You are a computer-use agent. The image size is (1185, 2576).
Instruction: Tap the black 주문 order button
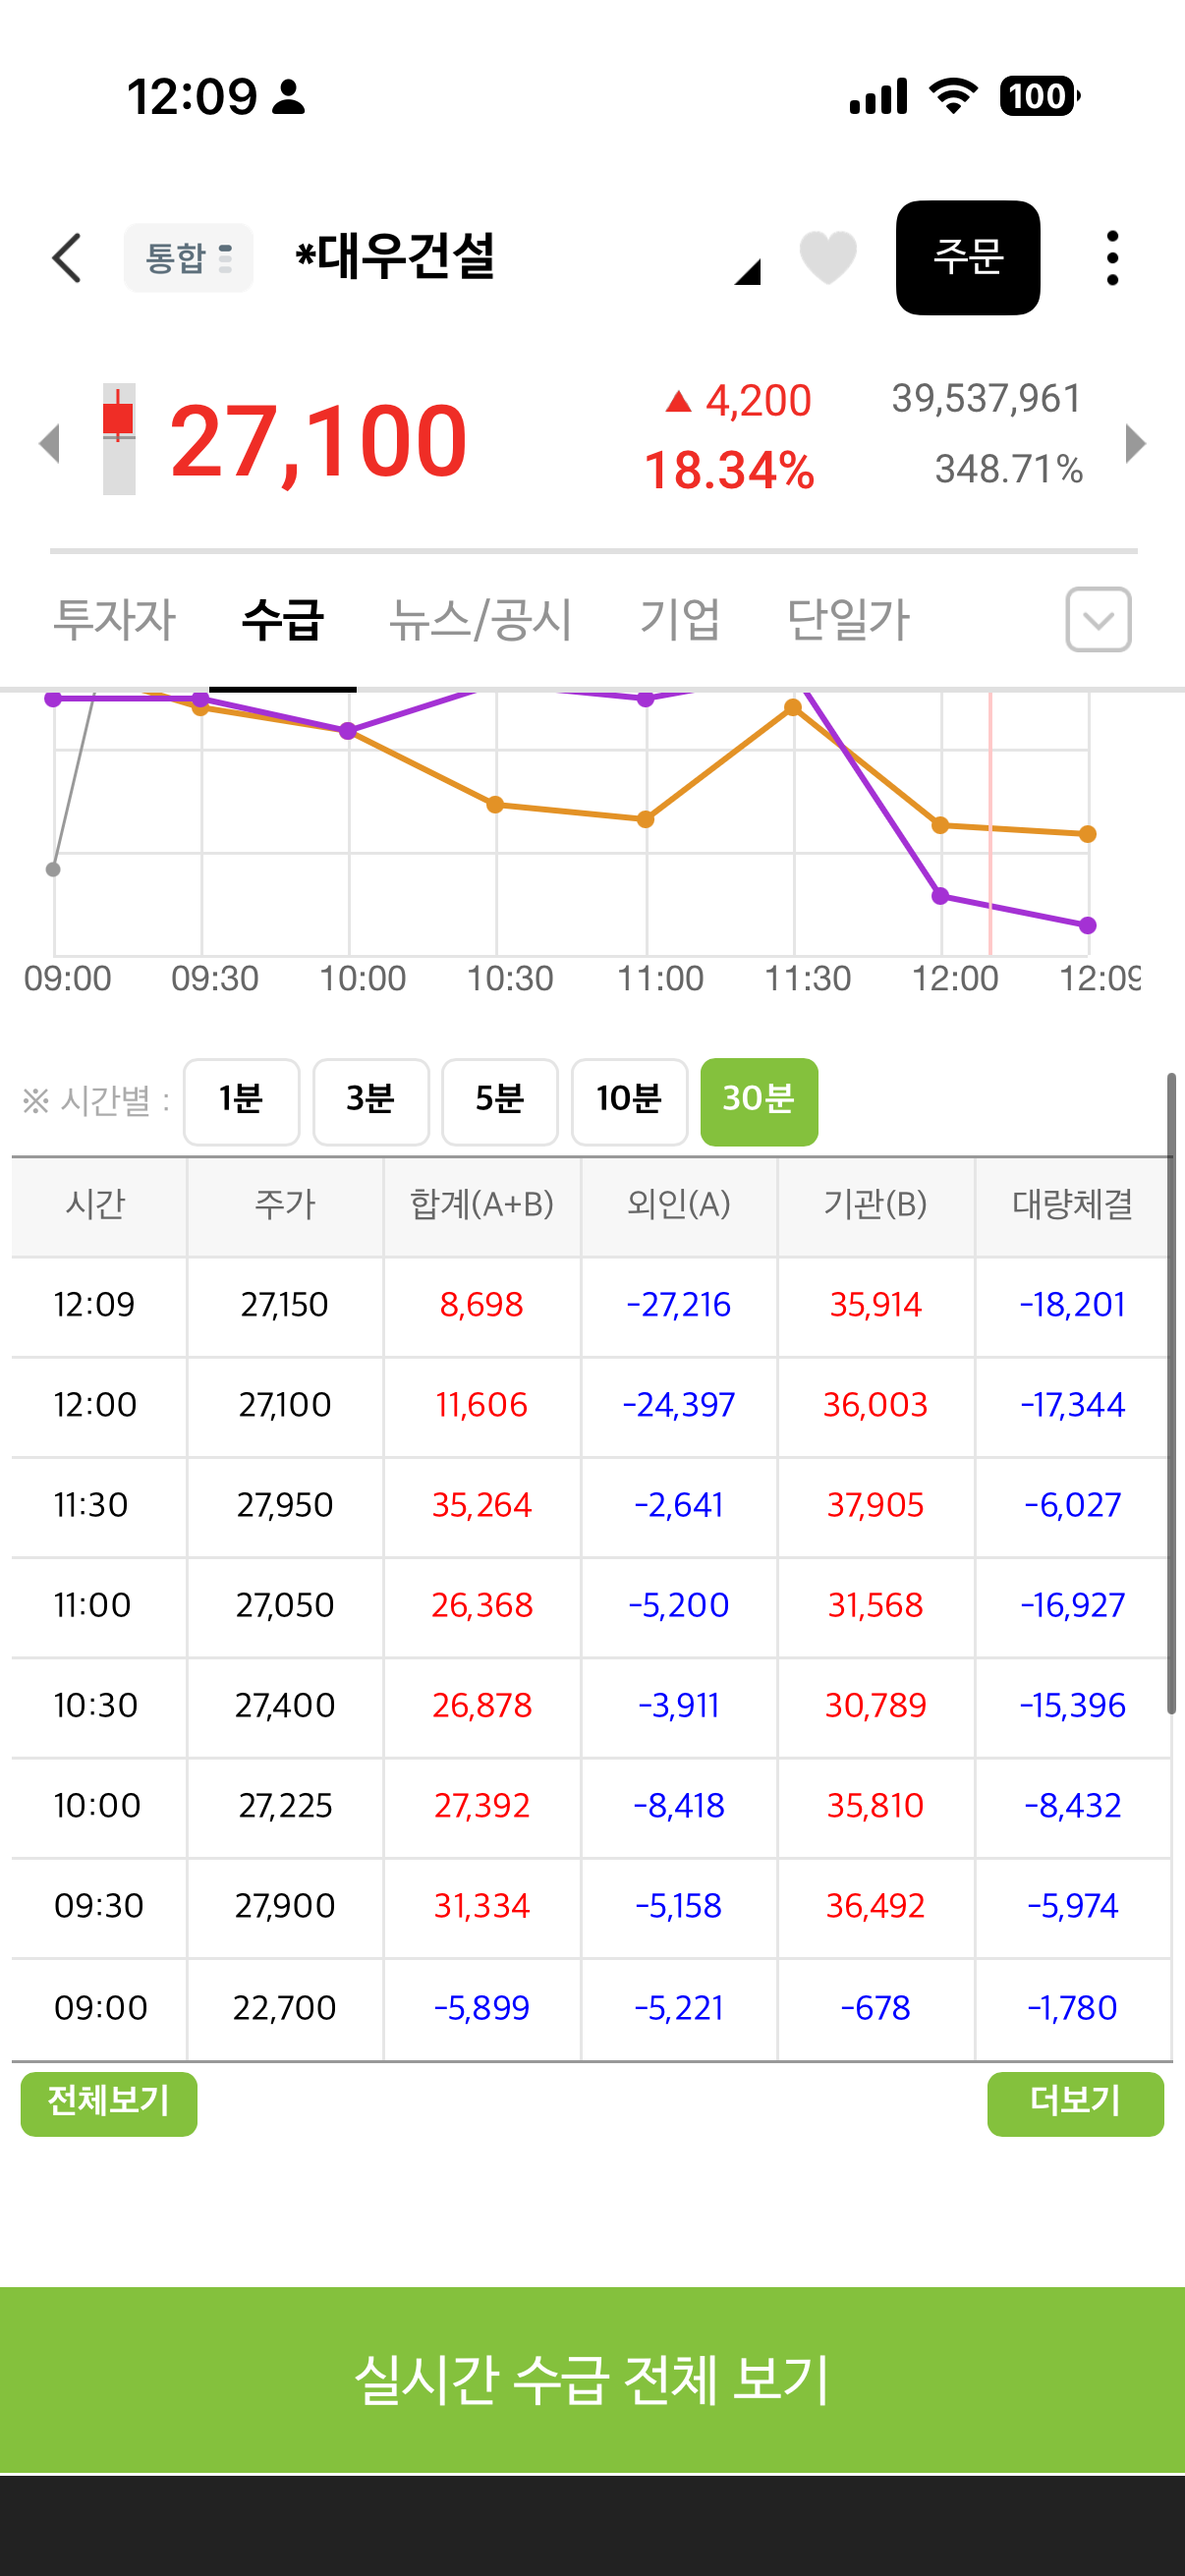pyautogui.click(x=967, y=257)
